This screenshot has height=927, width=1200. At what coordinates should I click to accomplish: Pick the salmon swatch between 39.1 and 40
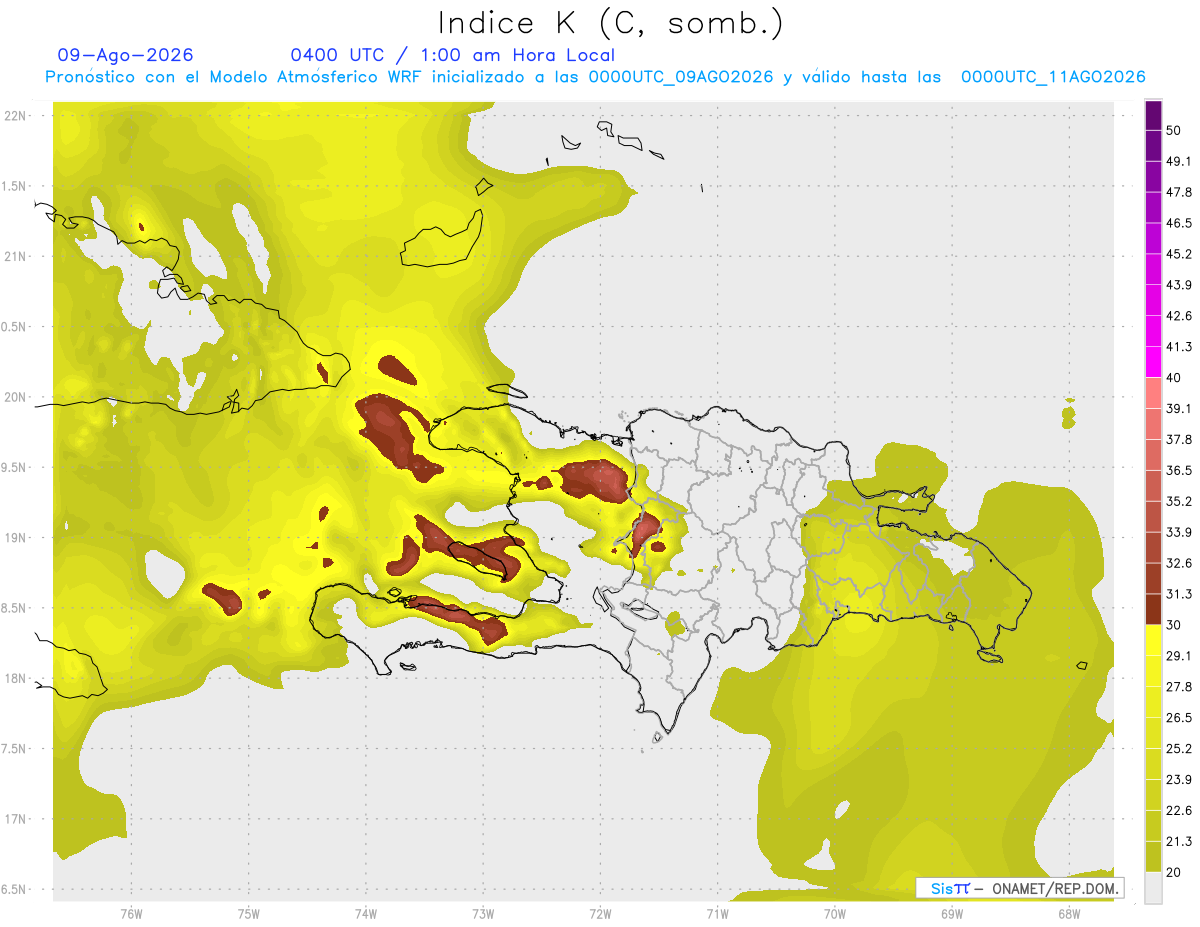coord(1153,393)
